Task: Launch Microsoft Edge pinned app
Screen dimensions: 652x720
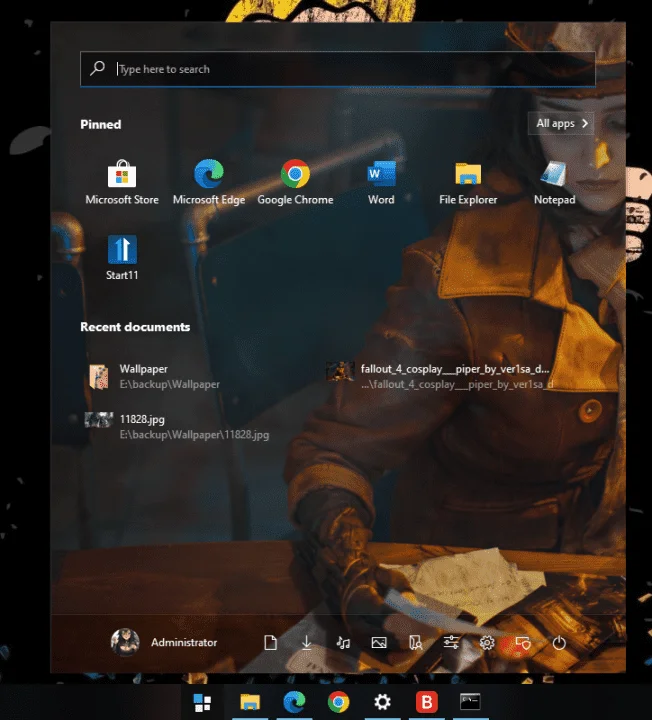Action: pos(209,182)
